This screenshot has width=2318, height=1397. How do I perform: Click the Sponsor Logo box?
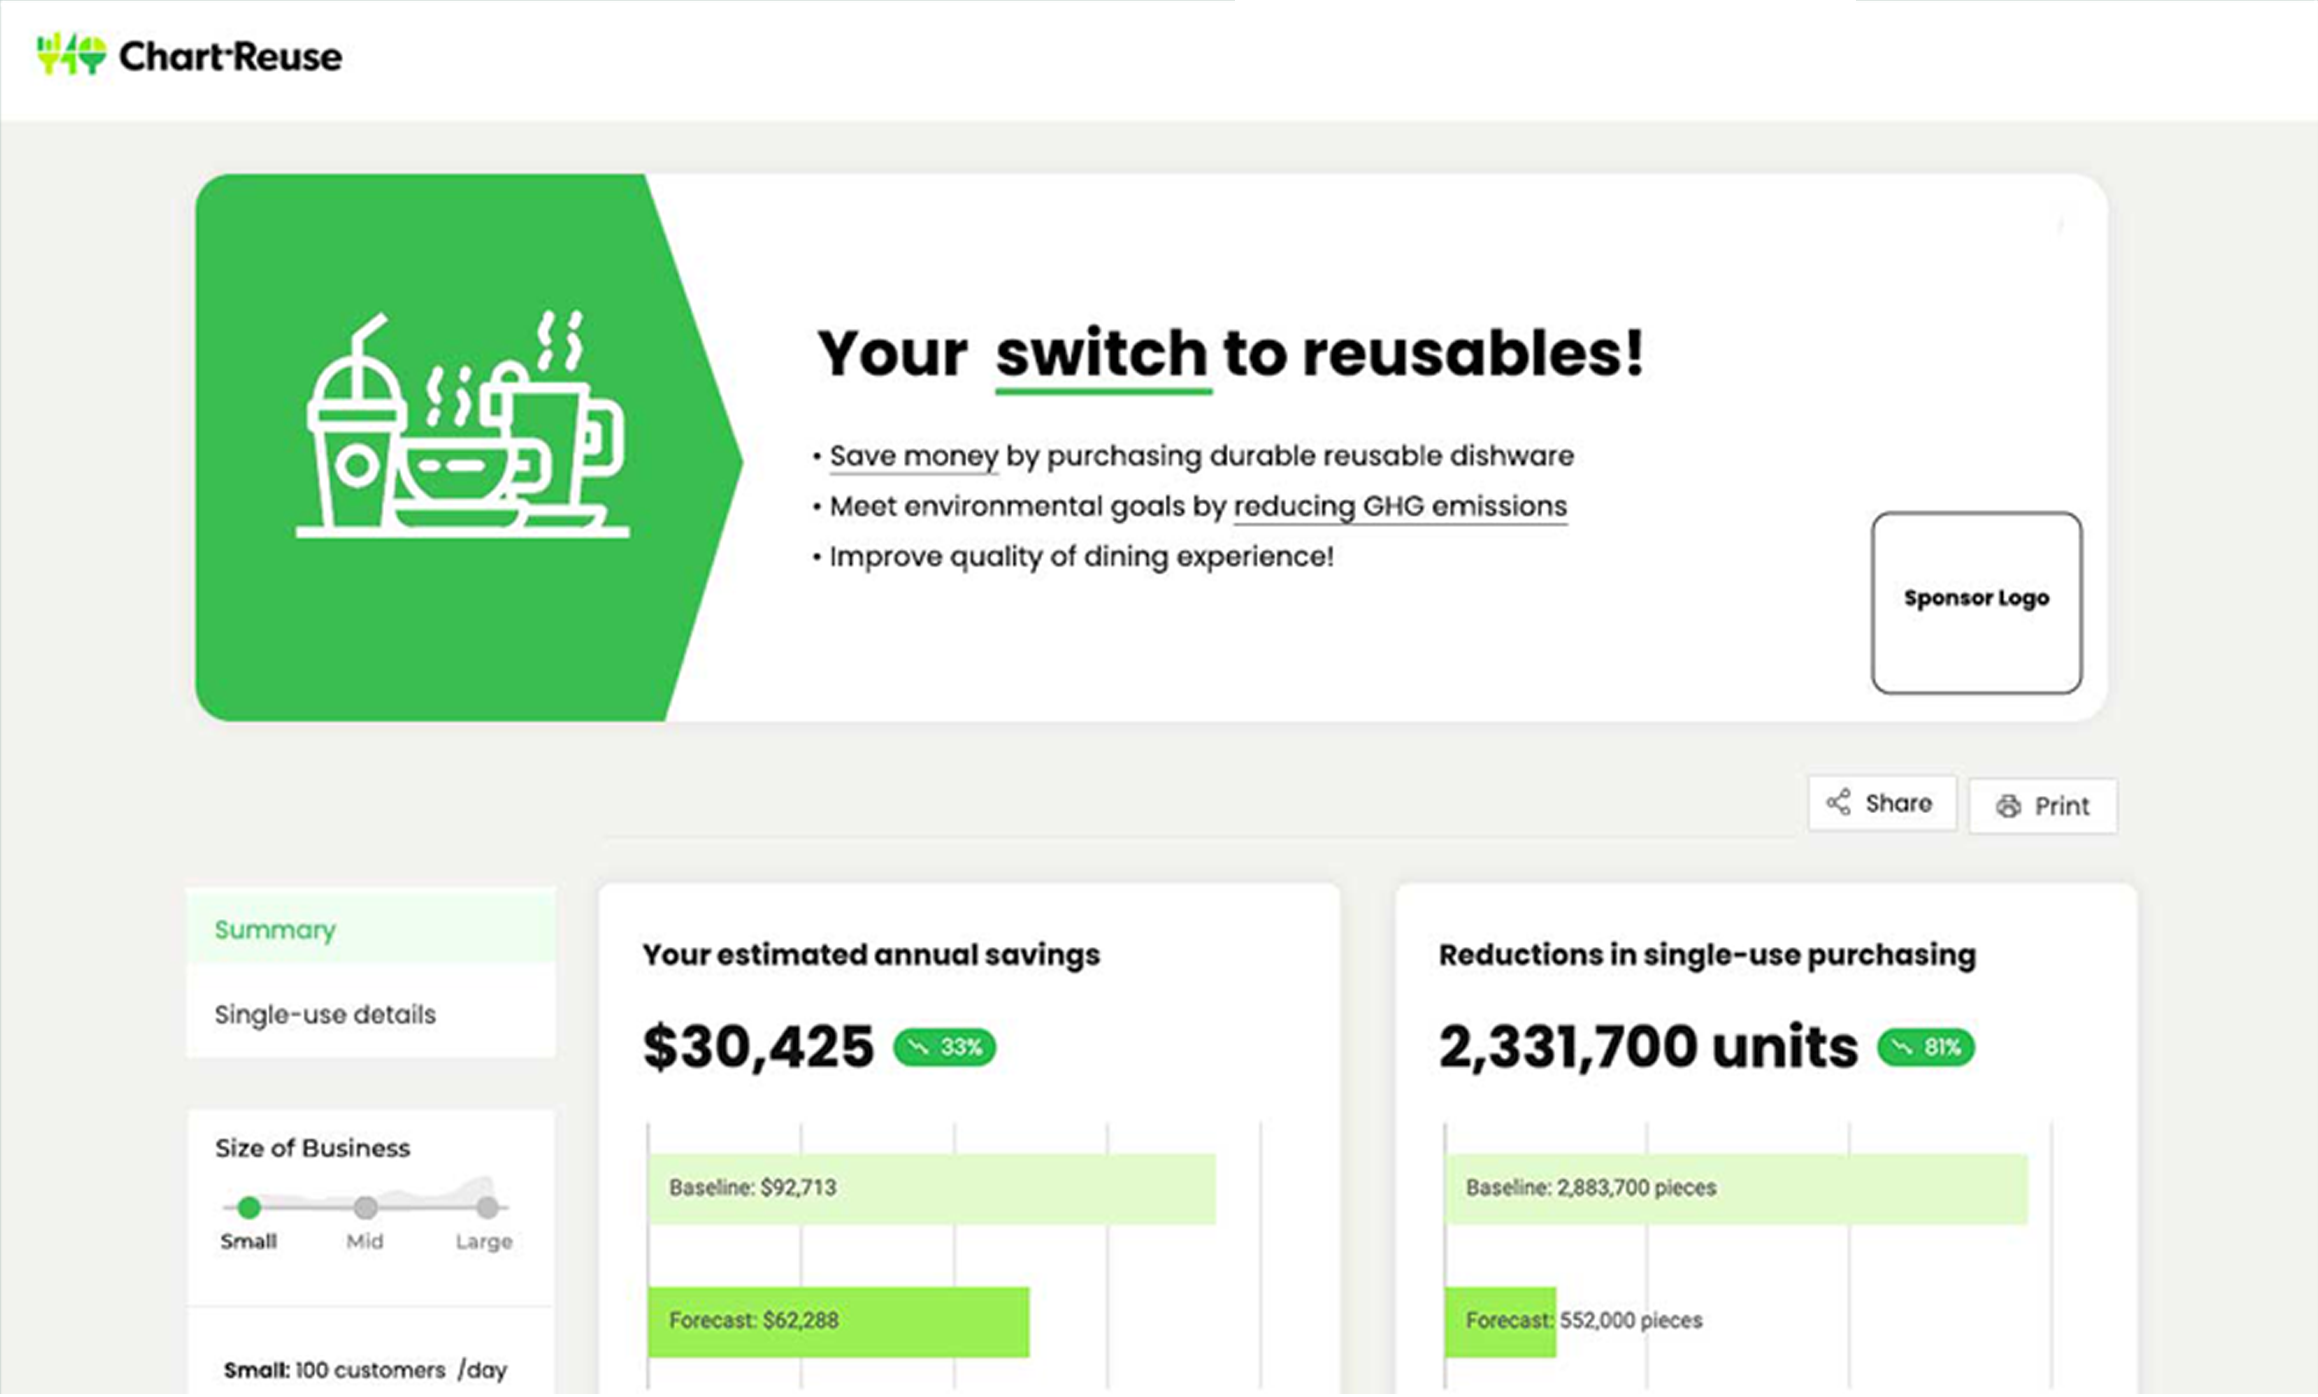1976,602
